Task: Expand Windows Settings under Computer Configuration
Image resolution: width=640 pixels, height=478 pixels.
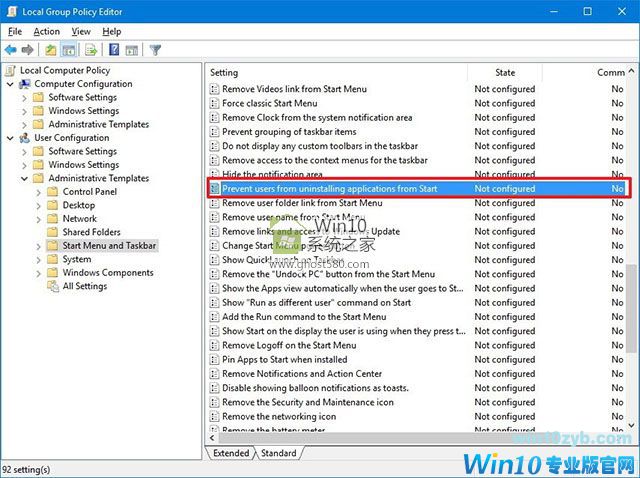Action: pyautogui.click(x=24, y=111)
